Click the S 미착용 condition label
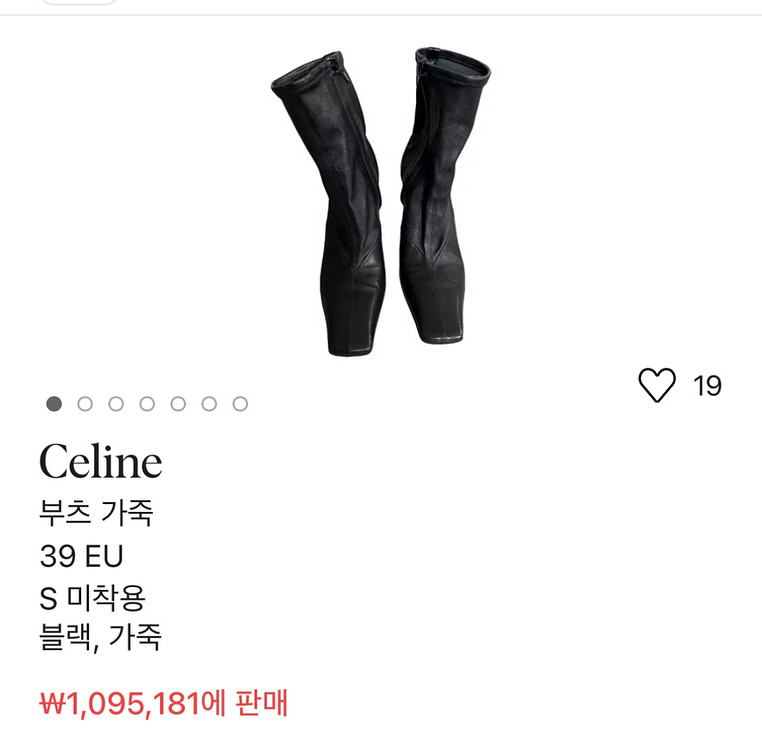Viewport: 762px width, 750px height. [x=92, y=597]
